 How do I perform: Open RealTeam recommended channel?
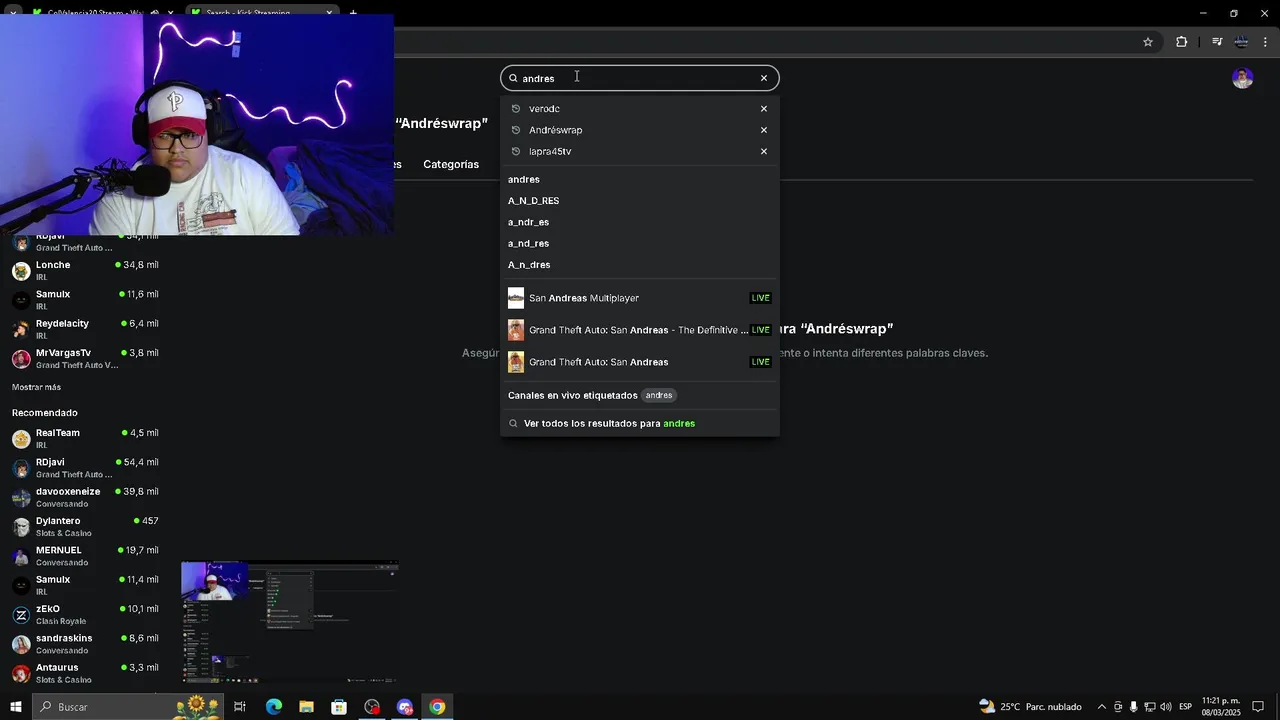click(85, 439)
